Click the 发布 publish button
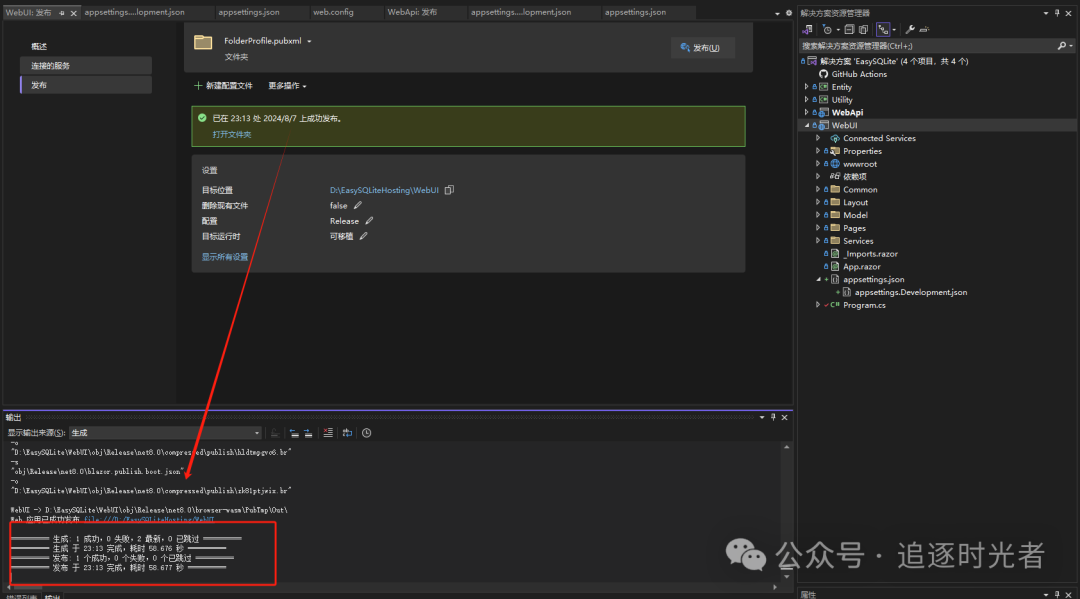Screen dimensions: 1080x599 pos(702,48)
